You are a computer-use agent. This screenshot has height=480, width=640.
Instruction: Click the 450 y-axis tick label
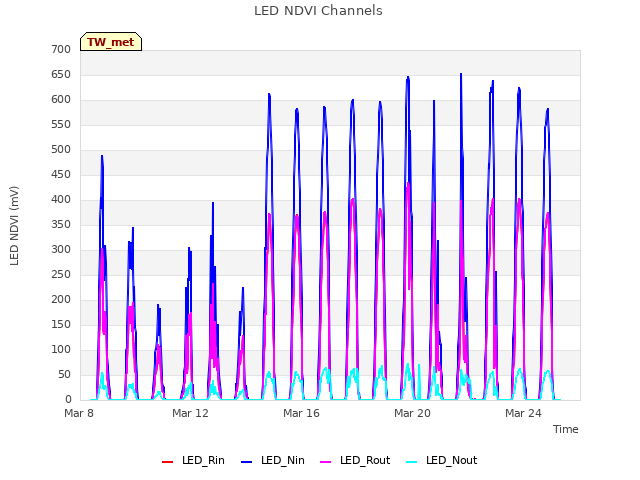click(61, 175)
